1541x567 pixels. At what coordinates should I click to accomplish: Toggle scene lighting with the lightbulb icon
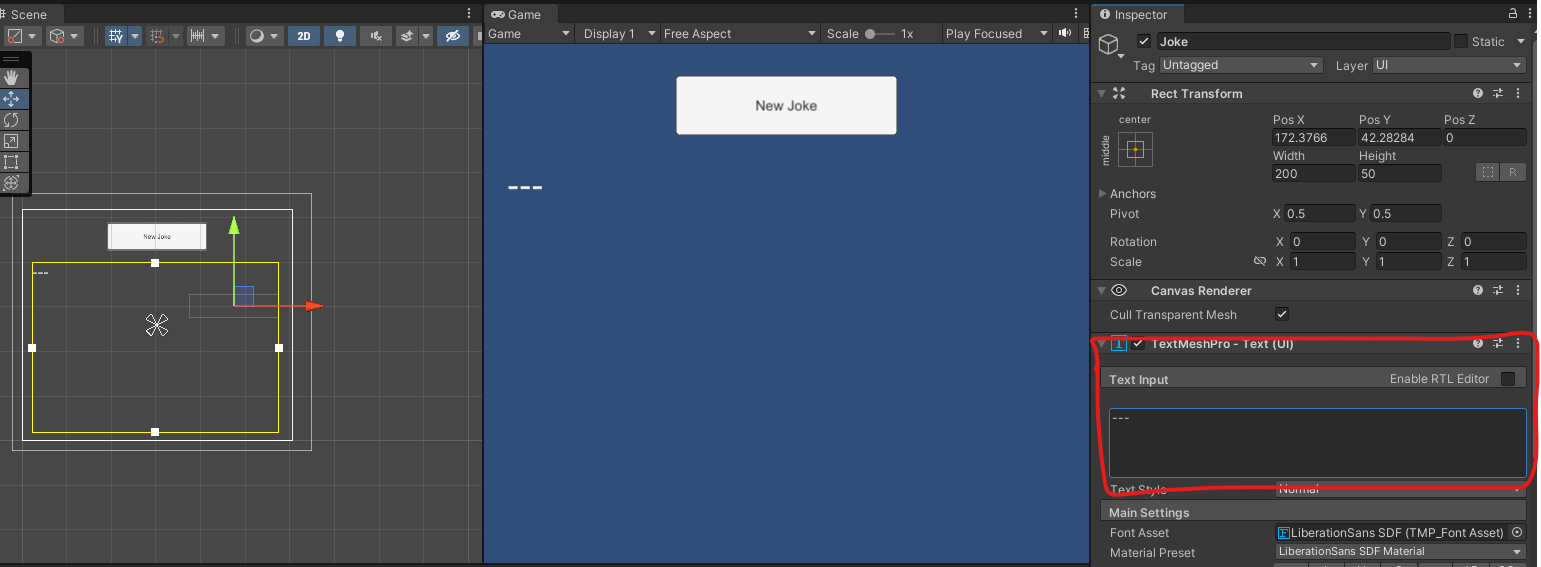[x=340, y=35]
